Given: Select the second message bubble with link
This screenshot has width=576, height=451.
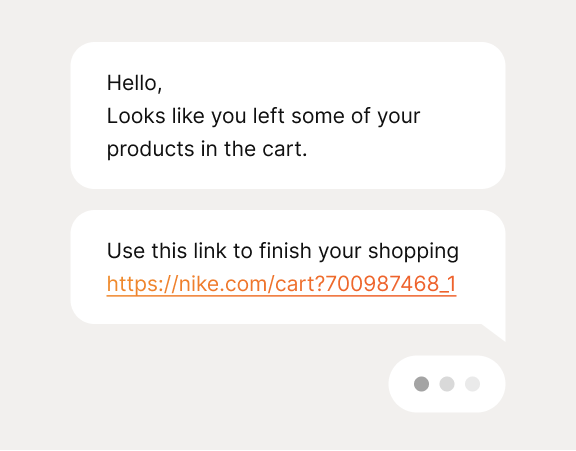Looking at the screenshot, I should coord(288,267).
